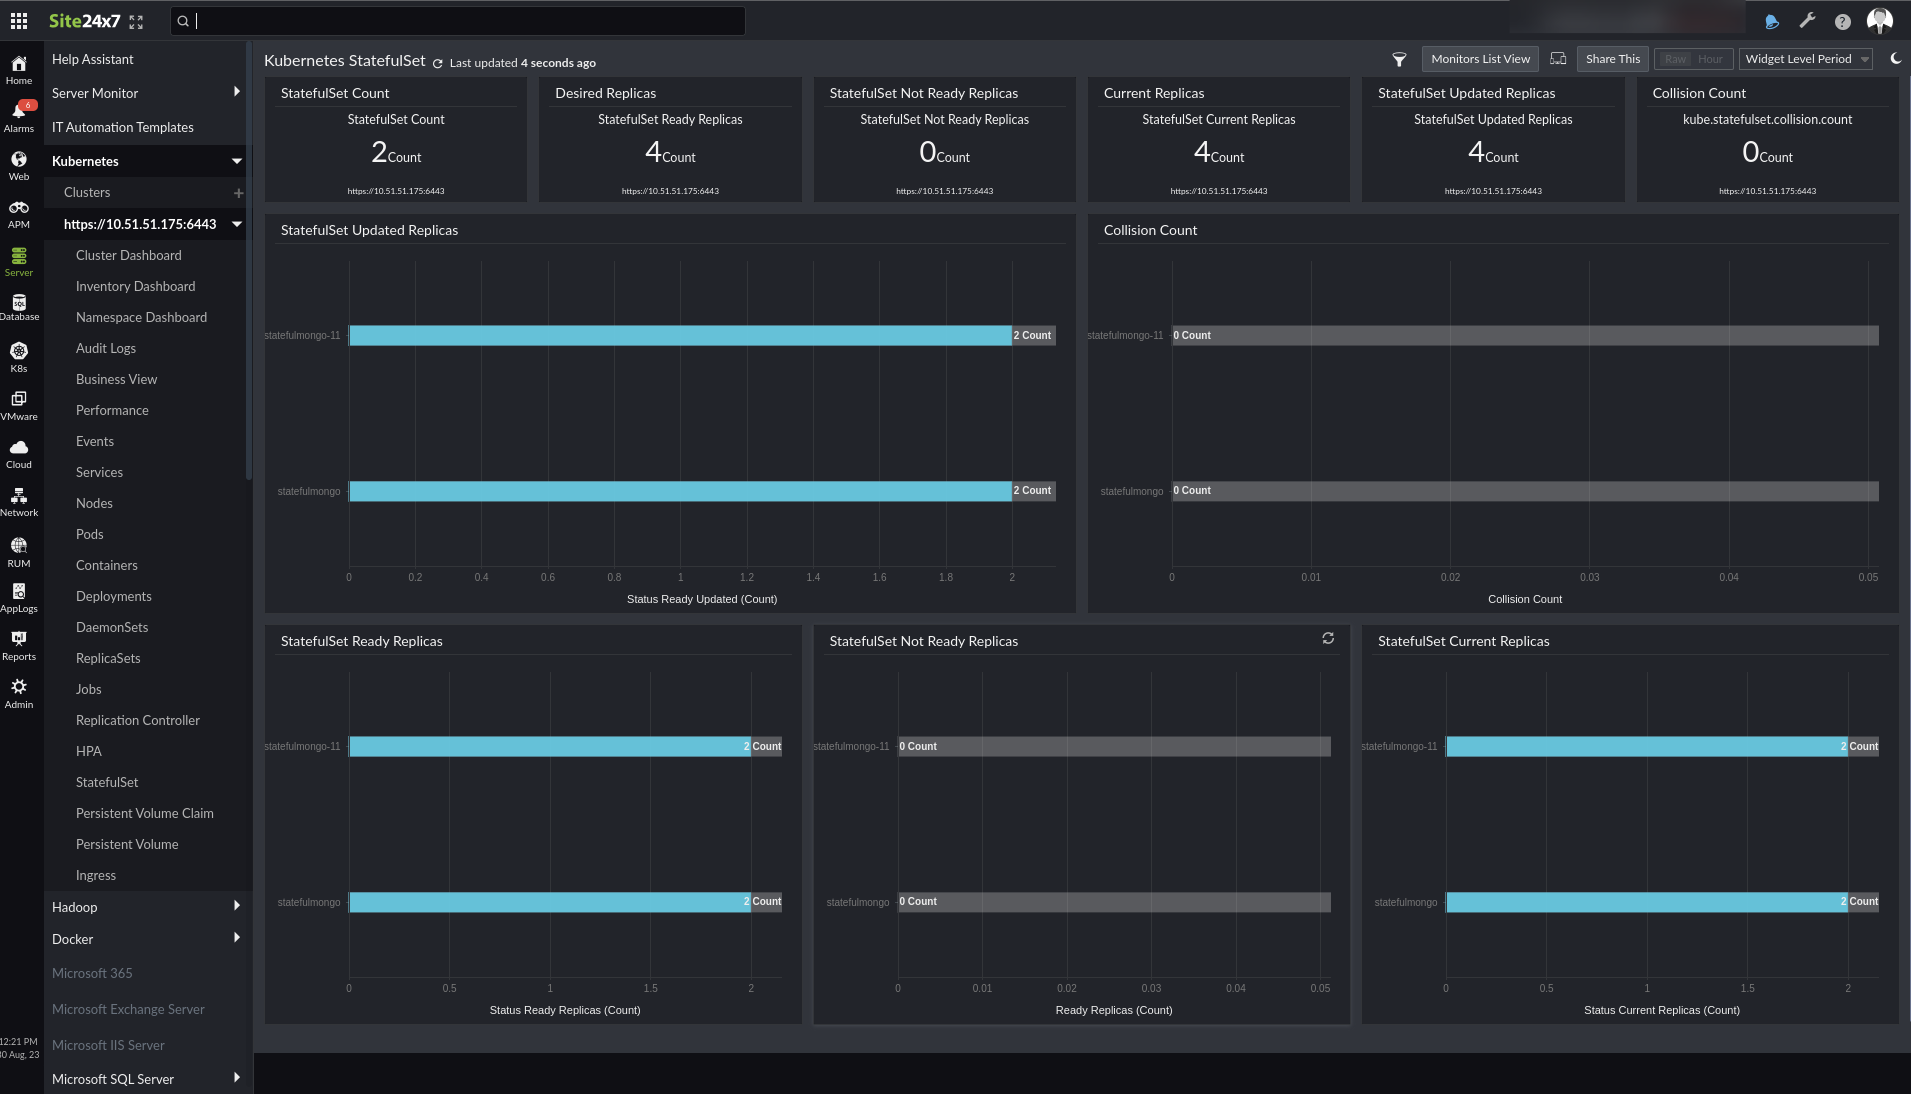Click the wrench tools icon in top bar
This screenshot has height=1094, width=1911.
point(1808,20)
